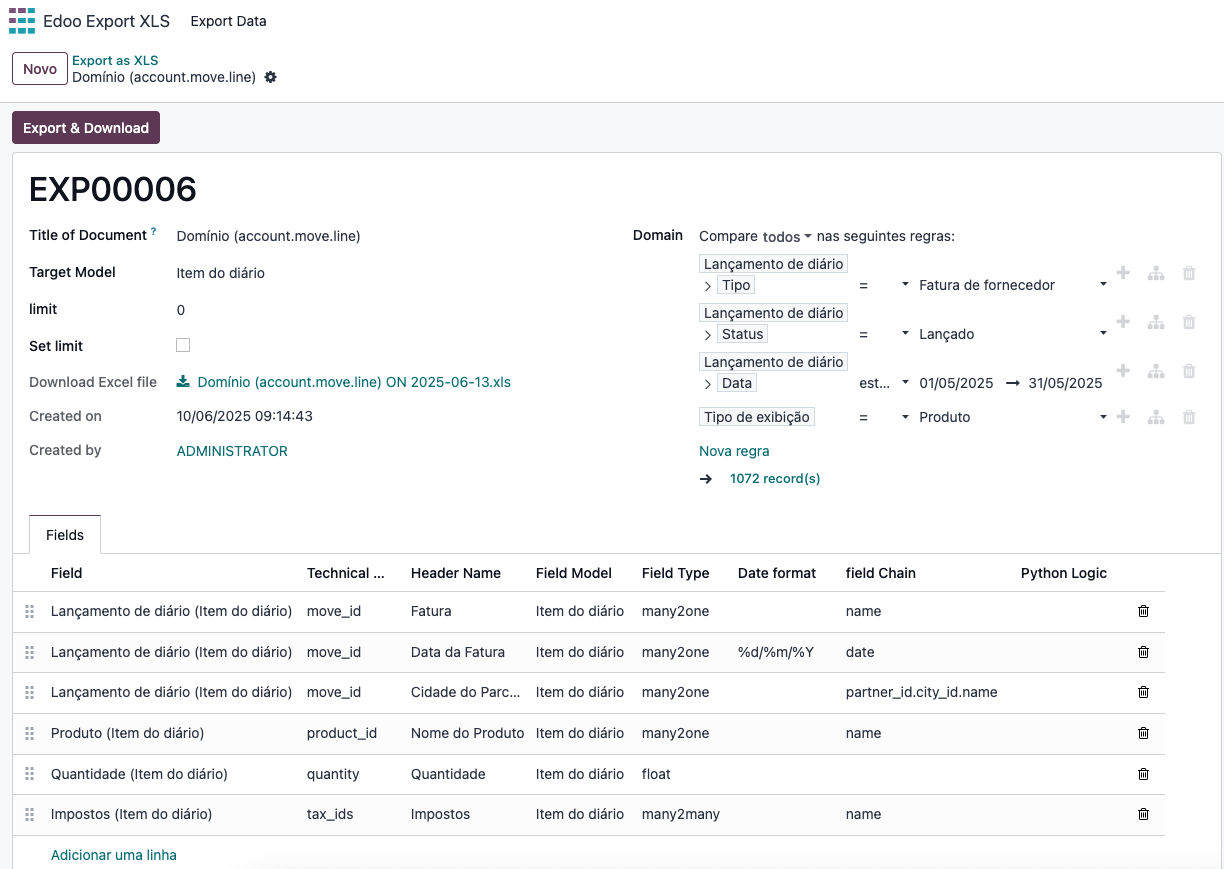
Task: Add rule after the Status condition
Action: click(1123, 322)
